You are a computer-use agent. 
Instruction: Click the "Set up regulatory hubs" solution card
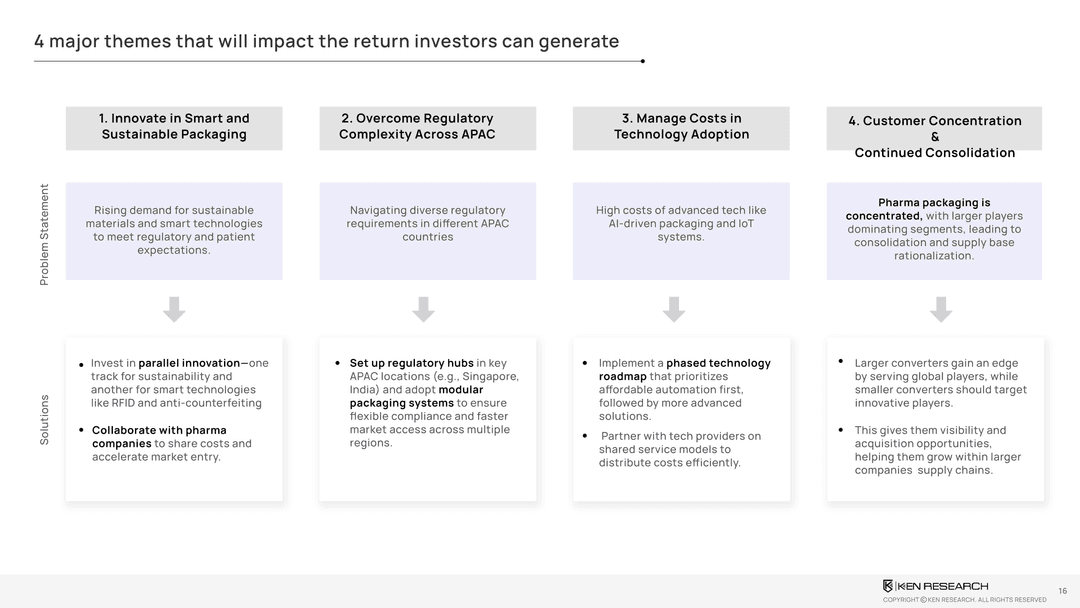(427, 419)
